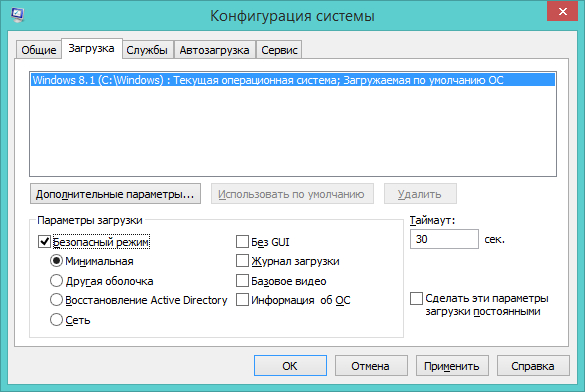Image resolution: width=585 pixels, height=392 pixels.
Task: Close the Конфигурация системы window
Action: click(x=562, y=12)
